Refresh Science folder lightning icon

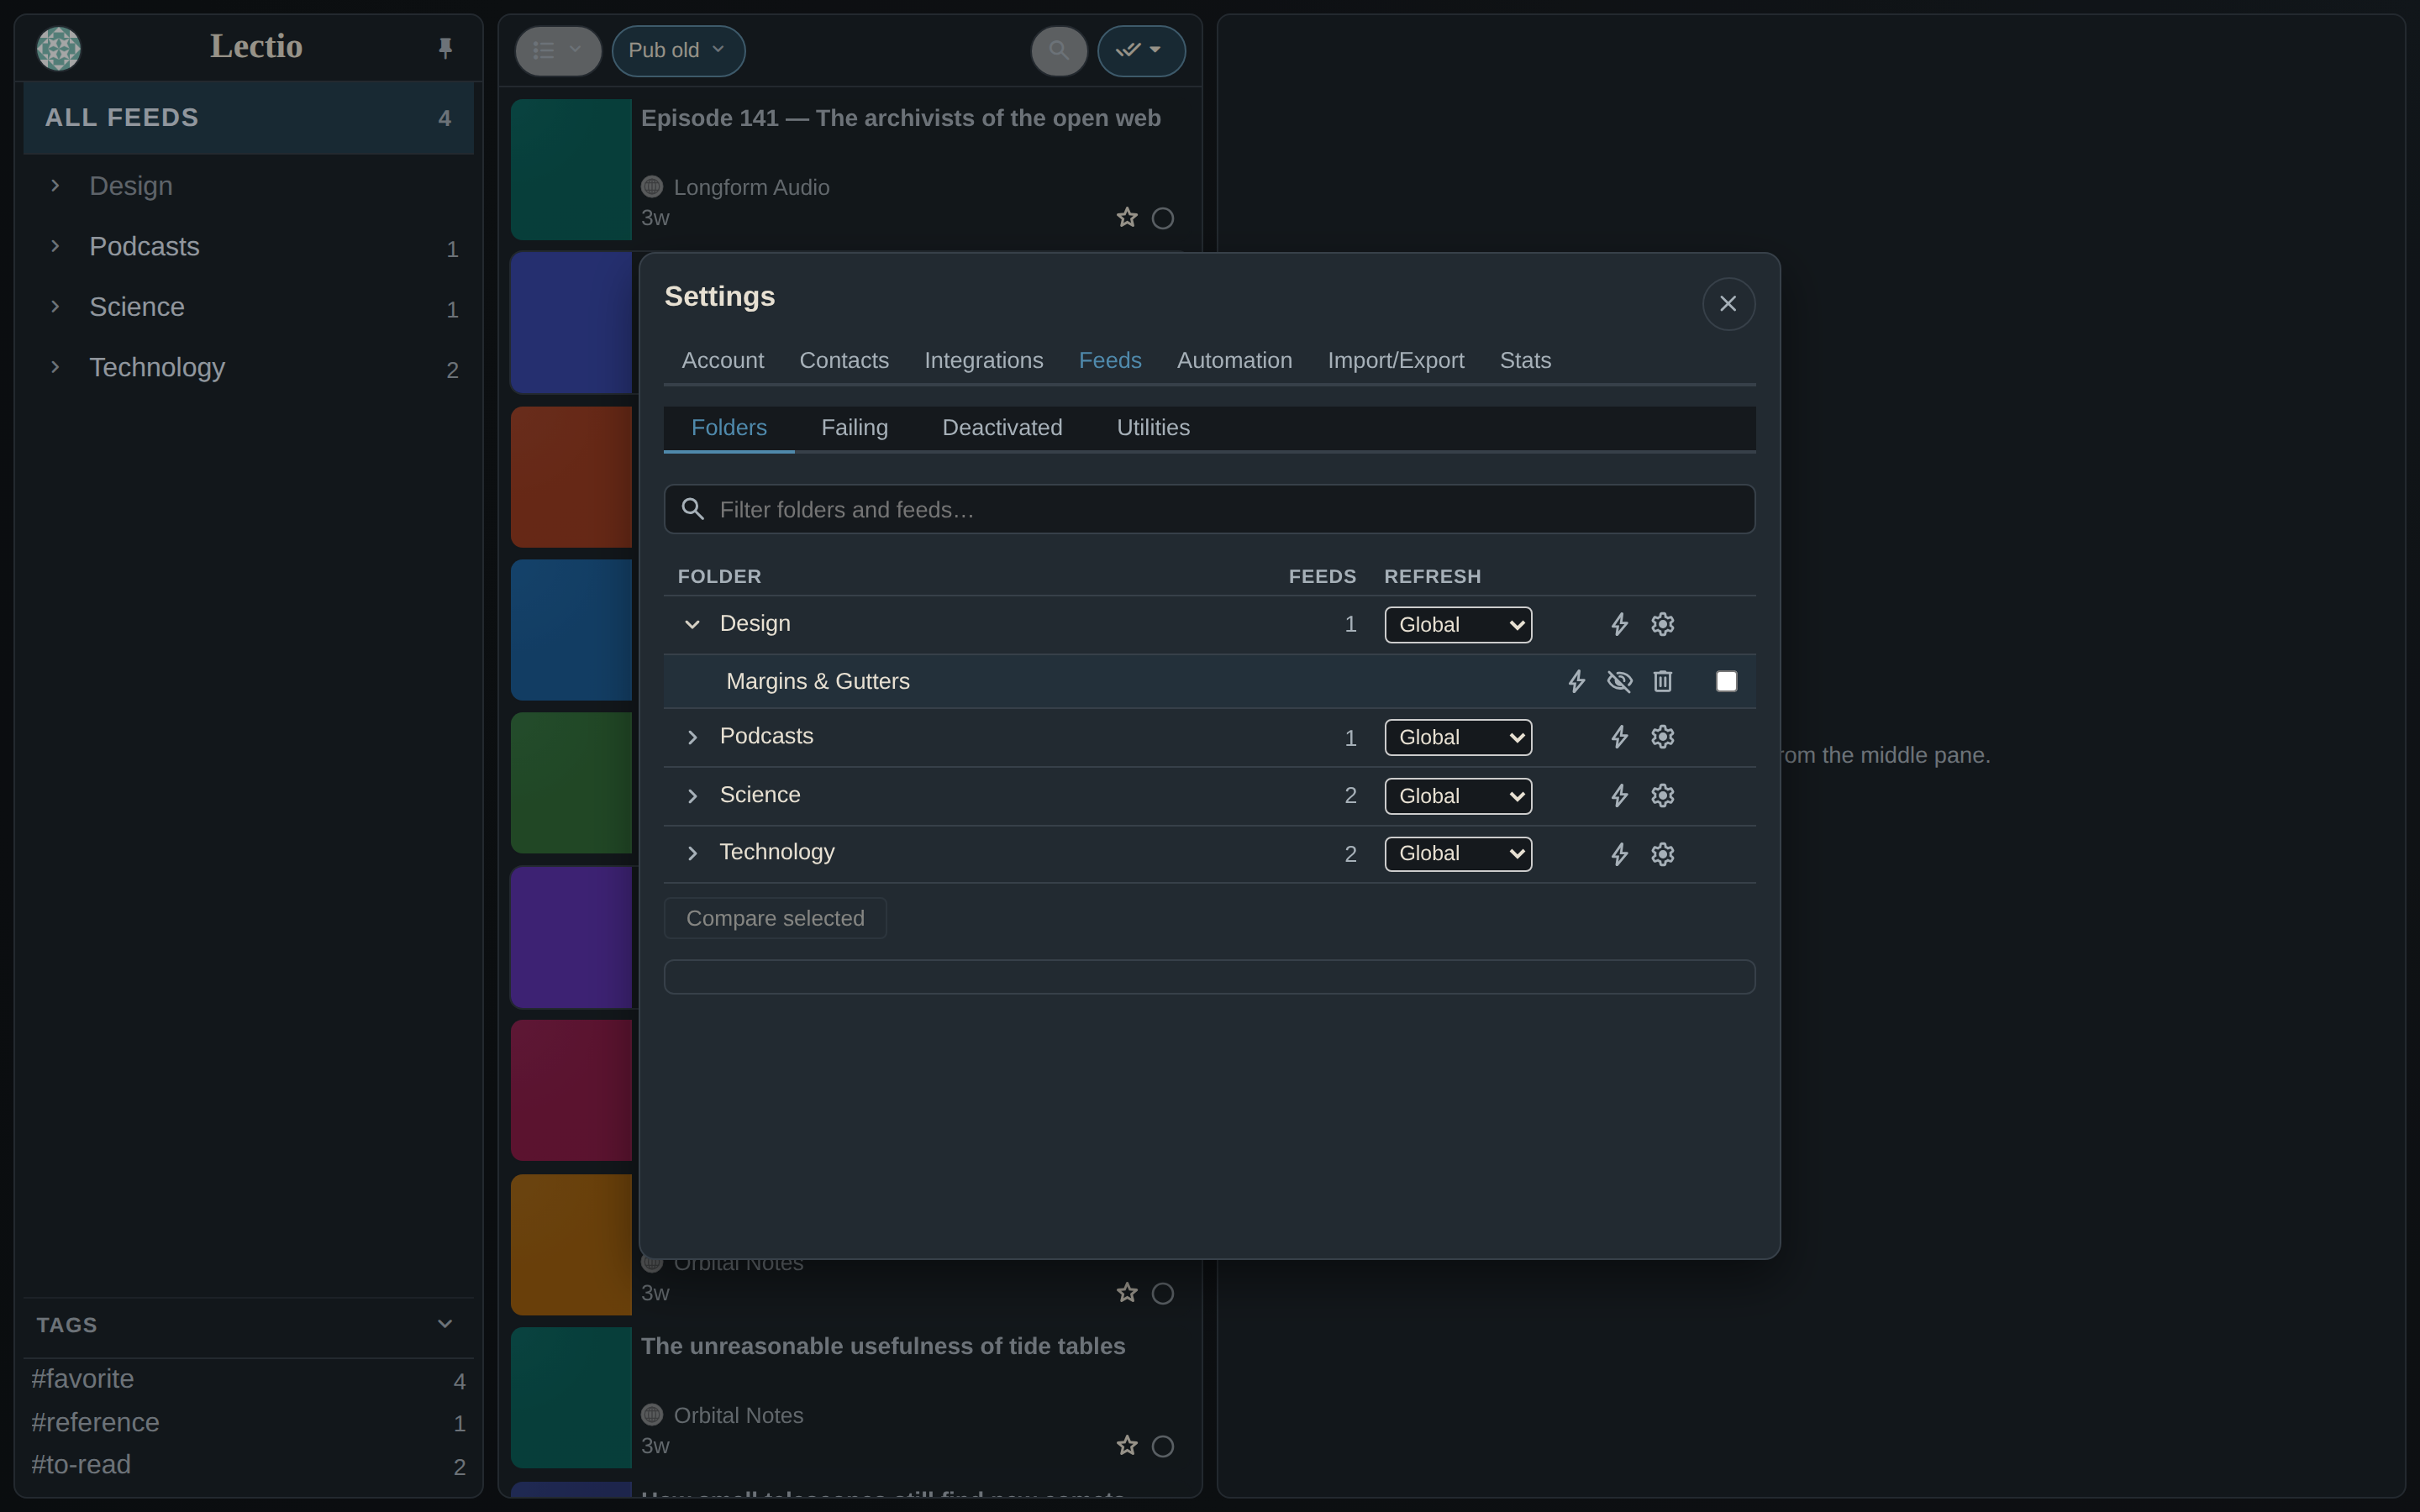[1619, 796]
